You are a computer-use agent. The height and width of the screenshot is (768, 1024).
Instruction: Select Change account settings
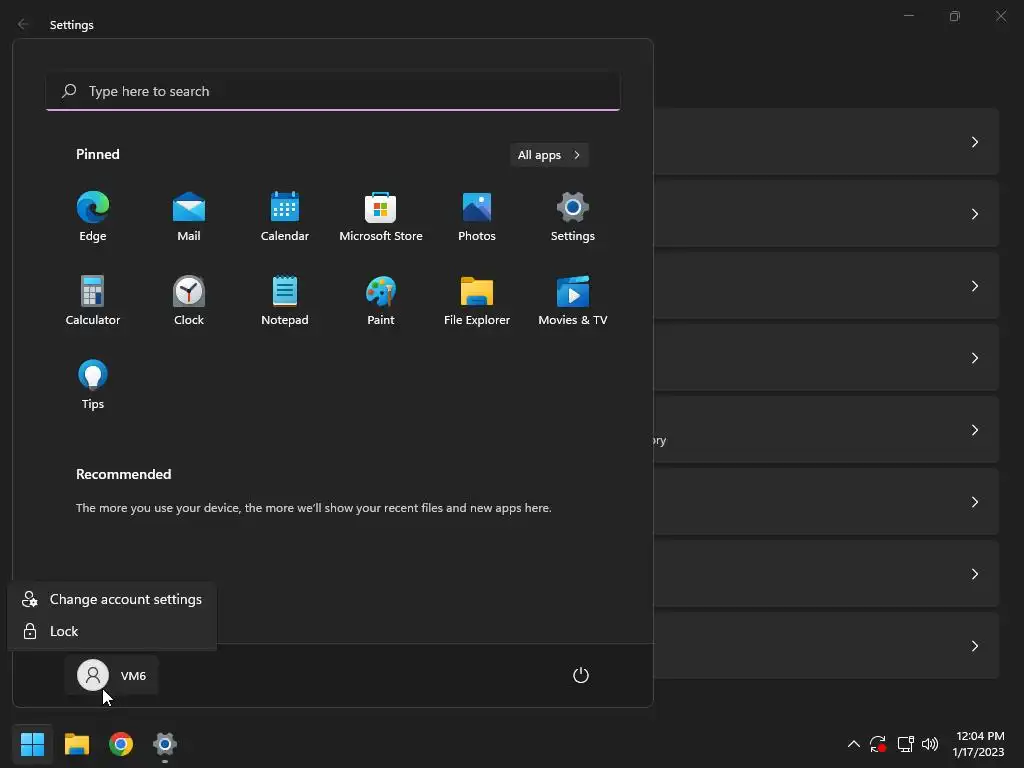click(x=112, y=599)
